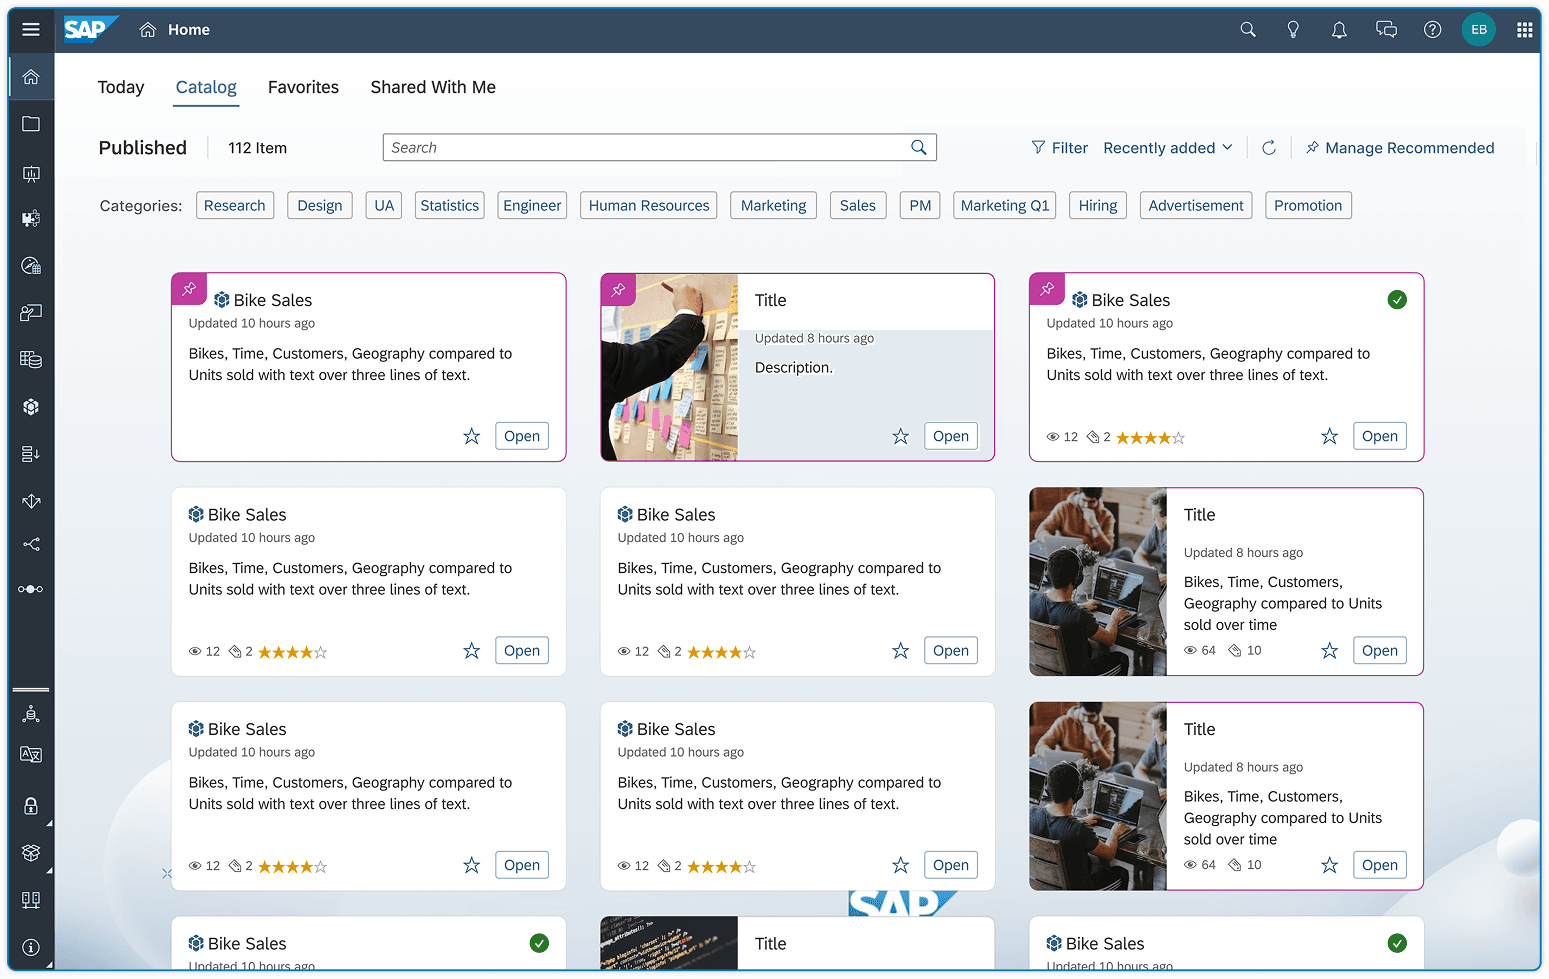This screenshot has height=979, width=1549.
Task: Open the presenter Digital Boardroom sidebar icon
Action: [x=31, y=313]
